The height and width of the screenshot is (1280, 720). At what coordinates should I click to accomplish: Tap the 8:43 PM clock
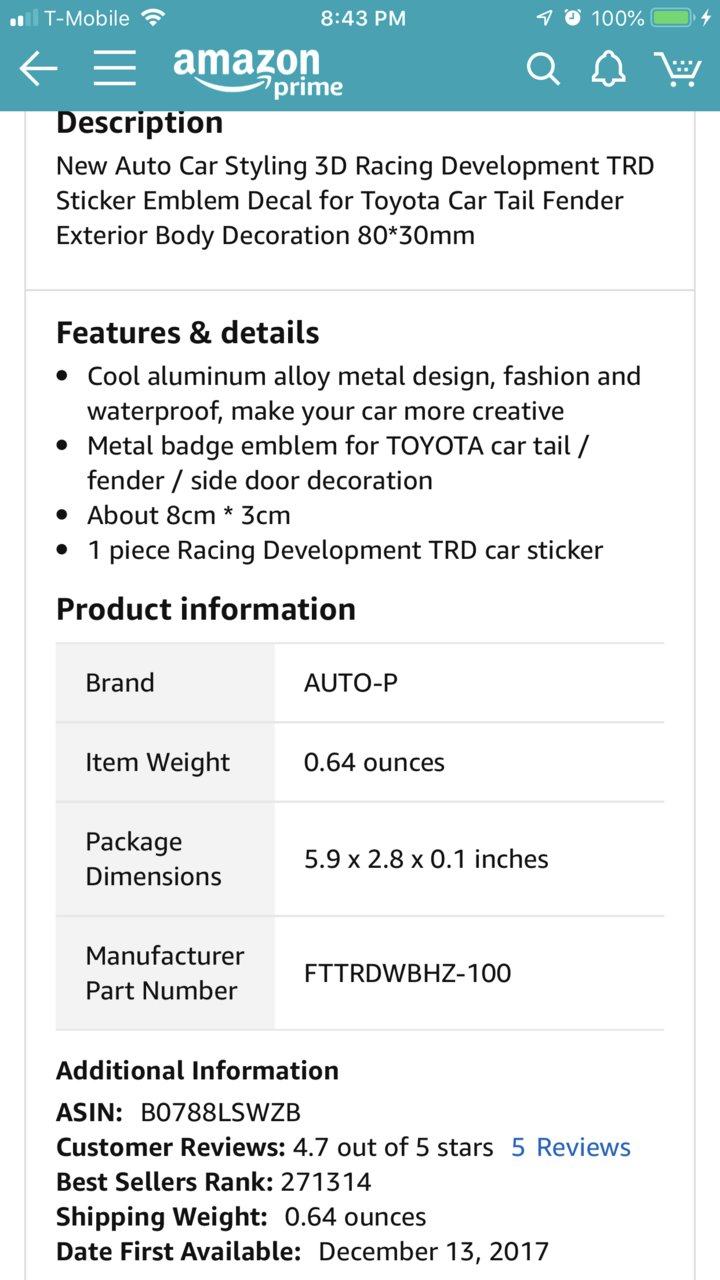tap(363, 18)
